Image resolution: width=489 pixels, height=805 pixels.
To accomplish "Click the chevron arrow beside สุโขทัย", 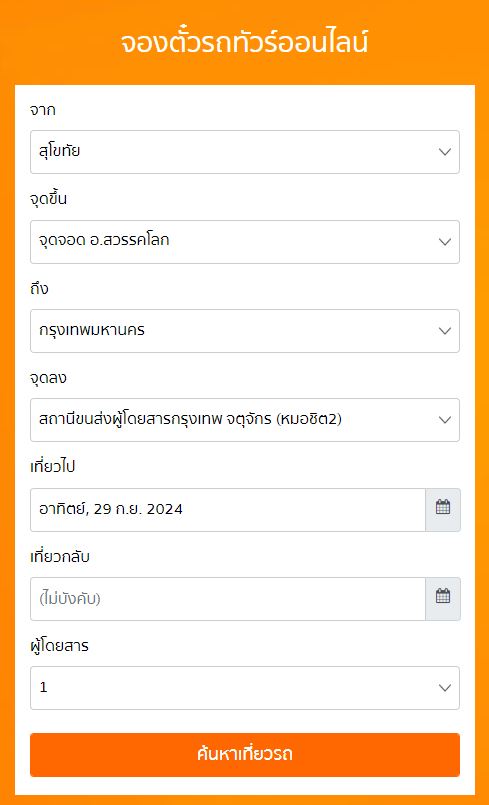I will point(445,152).
